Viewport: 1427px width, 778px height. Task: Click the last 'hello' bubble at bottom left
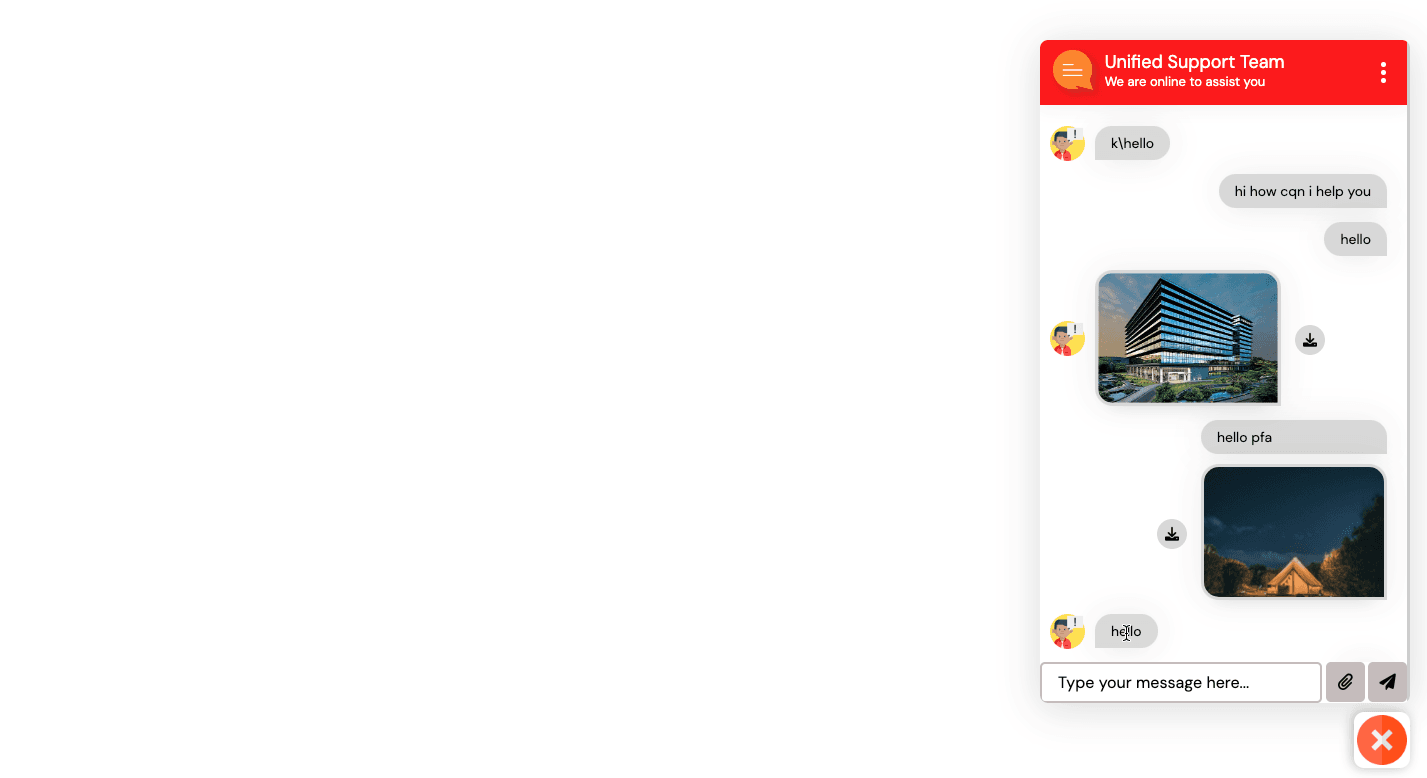1126,631
